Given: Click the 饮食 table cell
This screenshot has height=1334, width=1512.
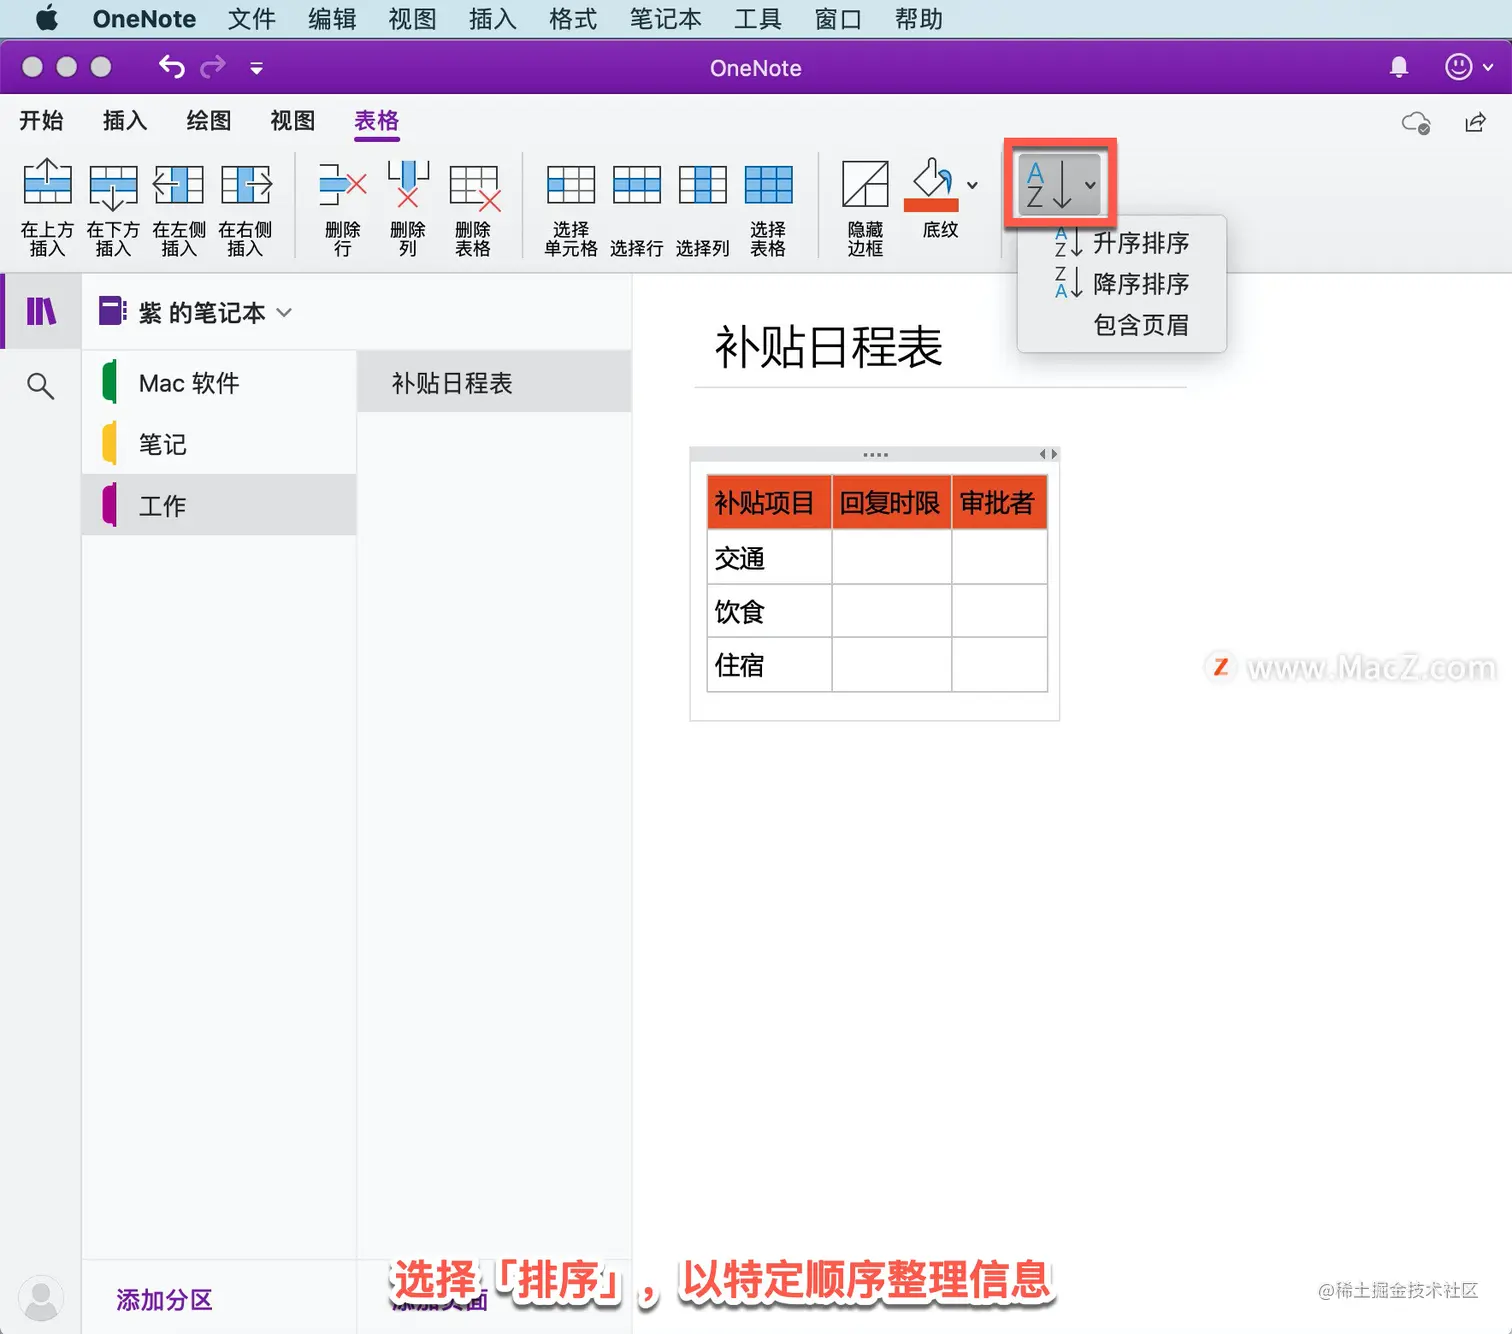Looking at the screenshot, I should pyautogui.click(x=769, y=611).
